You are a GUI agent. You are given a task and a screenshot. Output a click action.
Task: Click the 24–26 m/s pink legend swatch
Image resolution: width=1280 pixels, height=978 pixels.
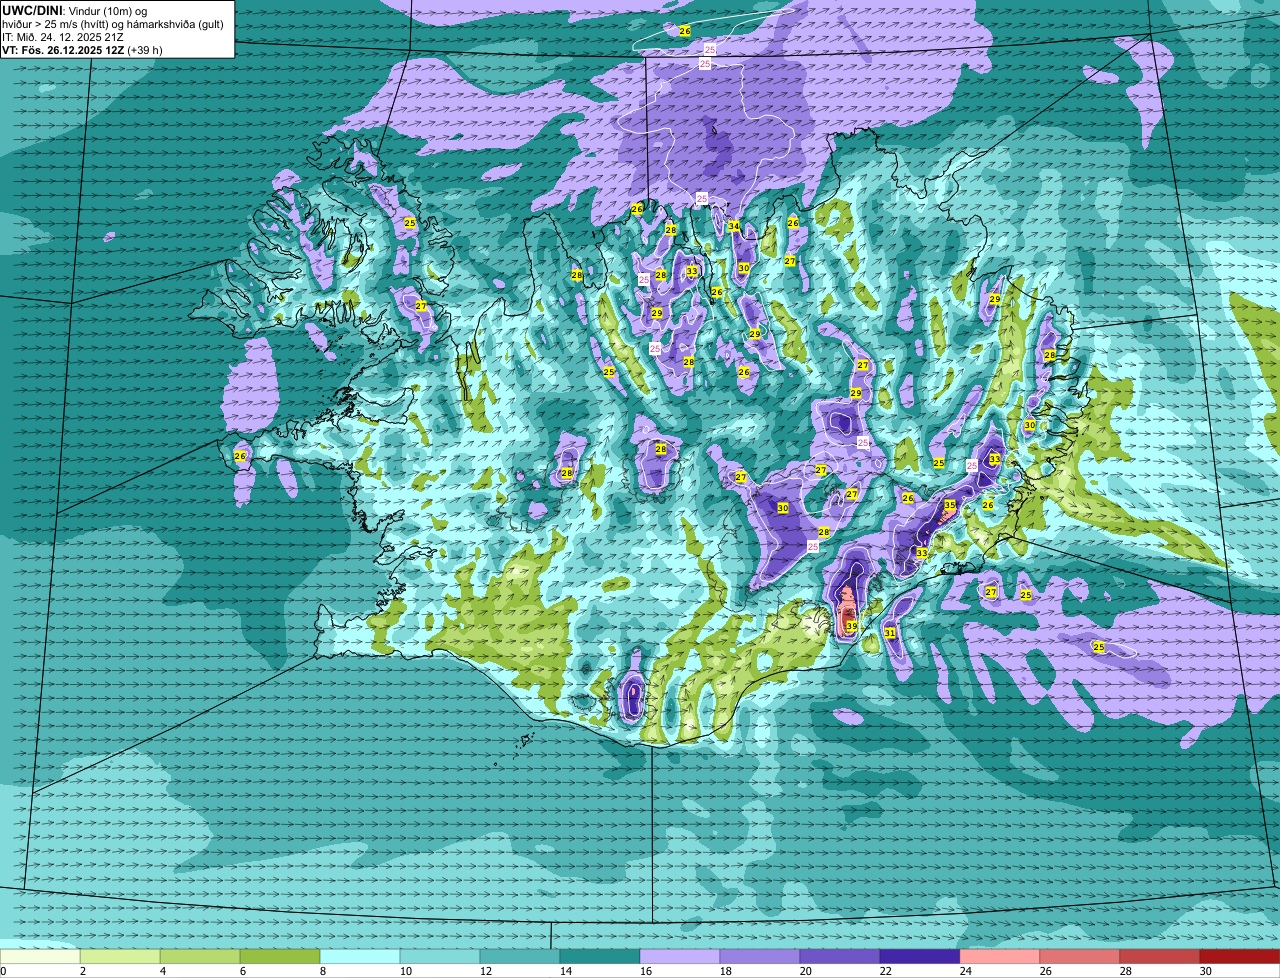[x=1000, y=957]
